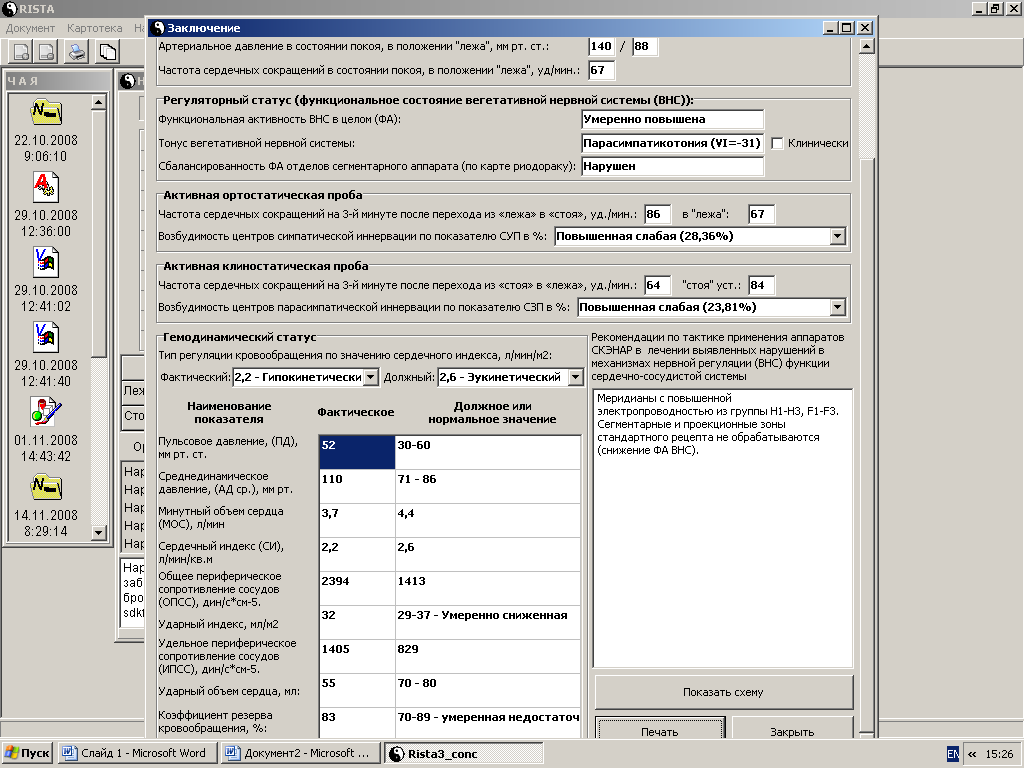Click the ОПСС normal cell 1413

(488, 588)
